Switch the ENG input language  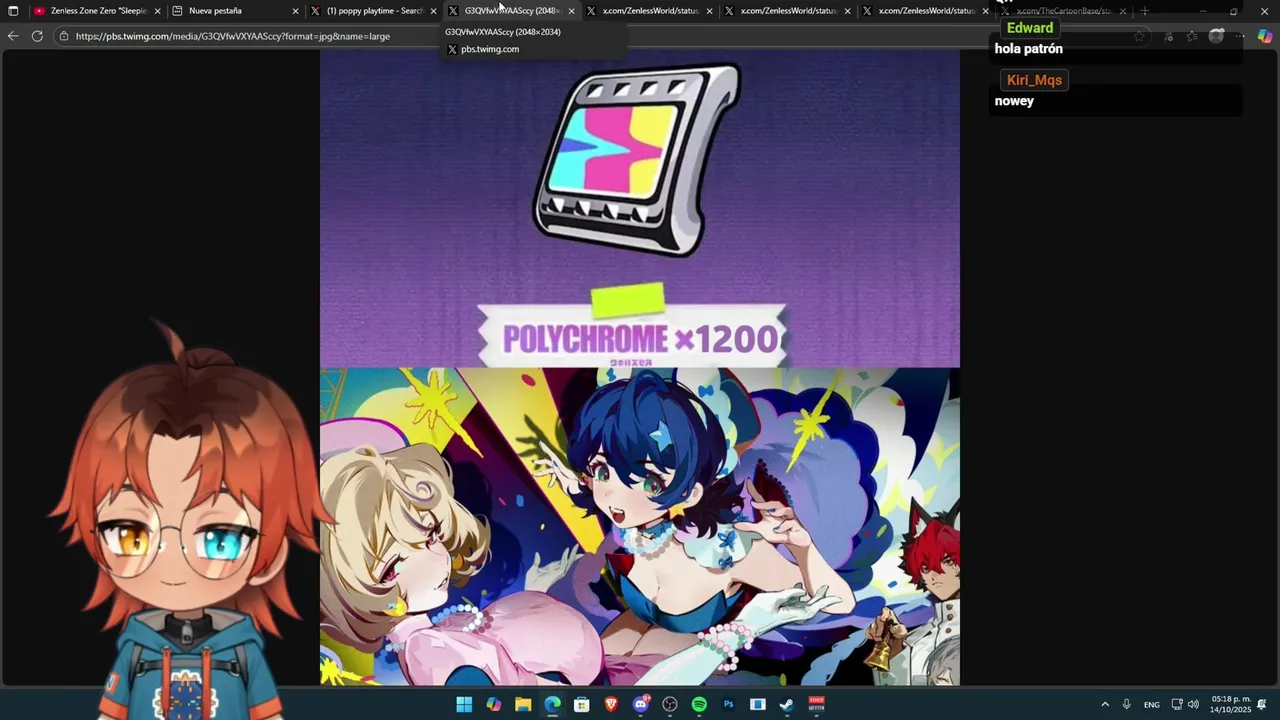tap(1152, 705)
